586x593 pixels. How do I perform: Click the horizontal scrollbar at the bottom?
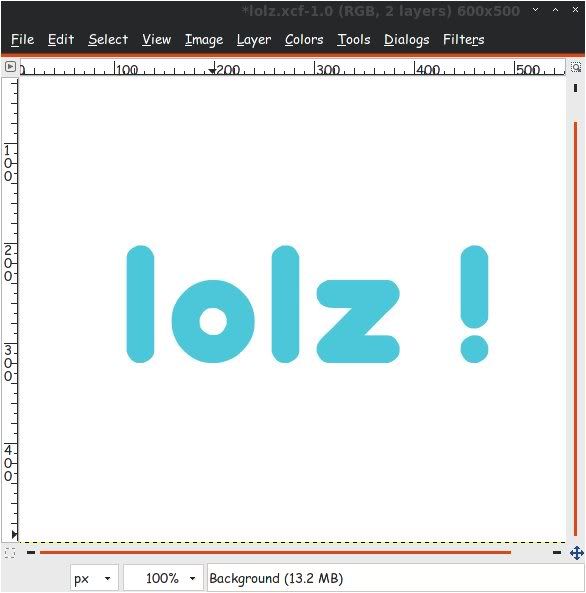click(x=275, y=553)
